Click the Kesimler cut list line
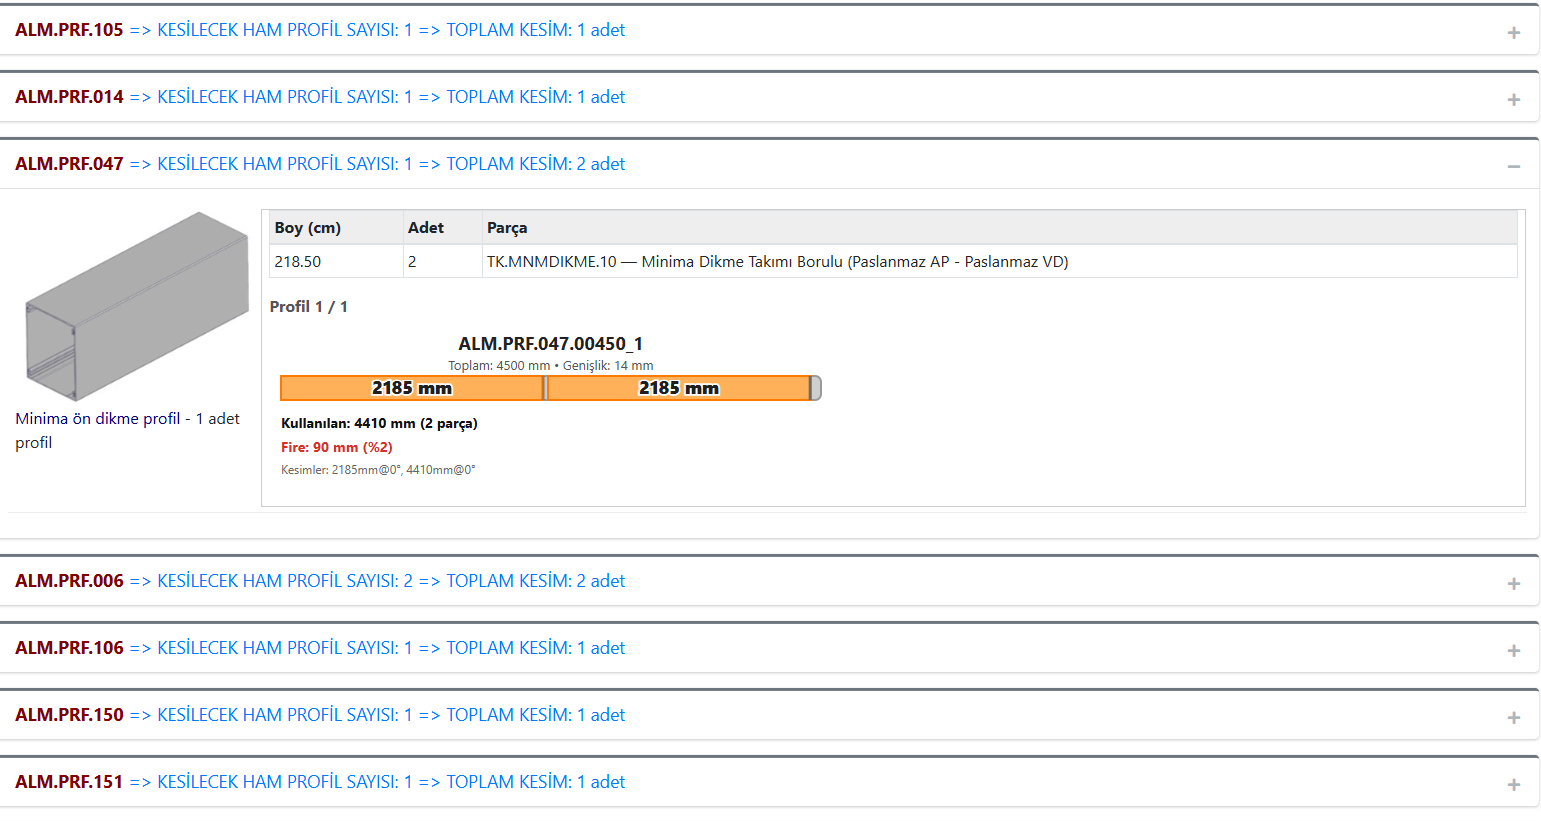1541x821 pixels. (378, 470)
